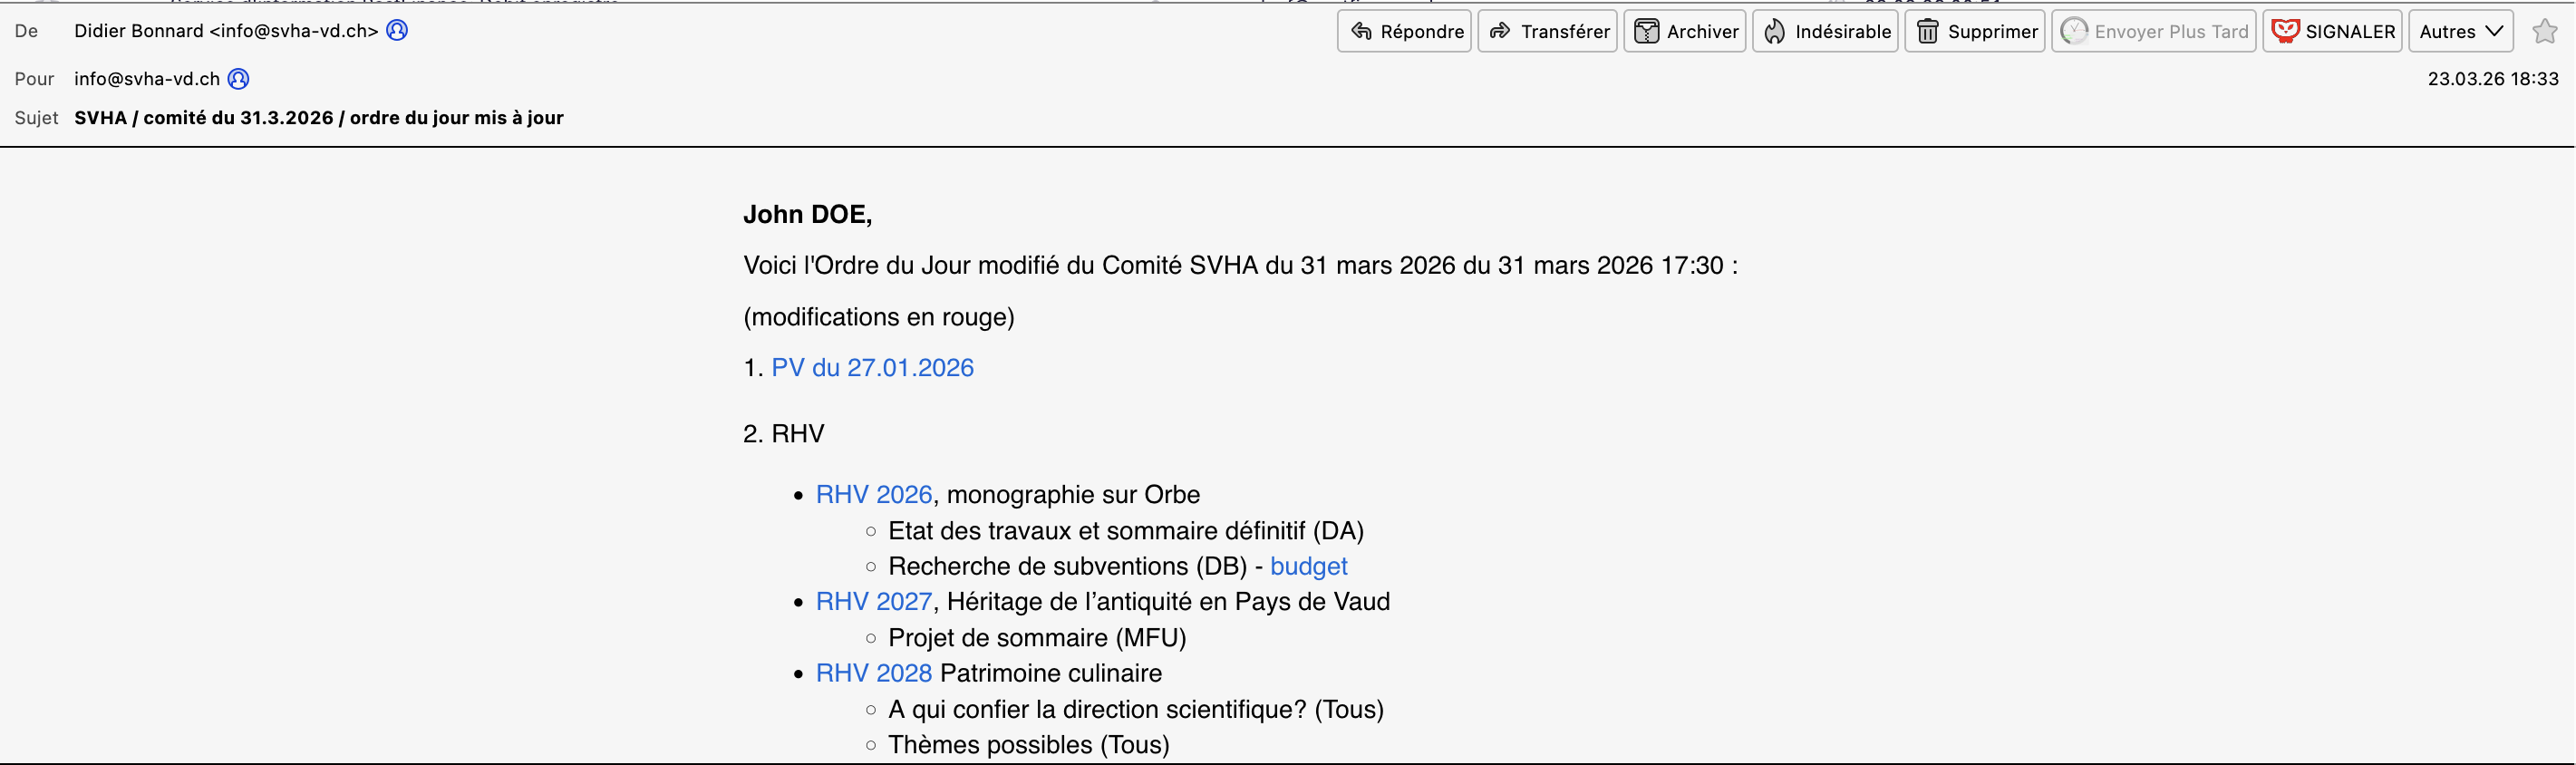
Task: Click the message date 23.03.26 18:33
Action: click(2492, 79)
